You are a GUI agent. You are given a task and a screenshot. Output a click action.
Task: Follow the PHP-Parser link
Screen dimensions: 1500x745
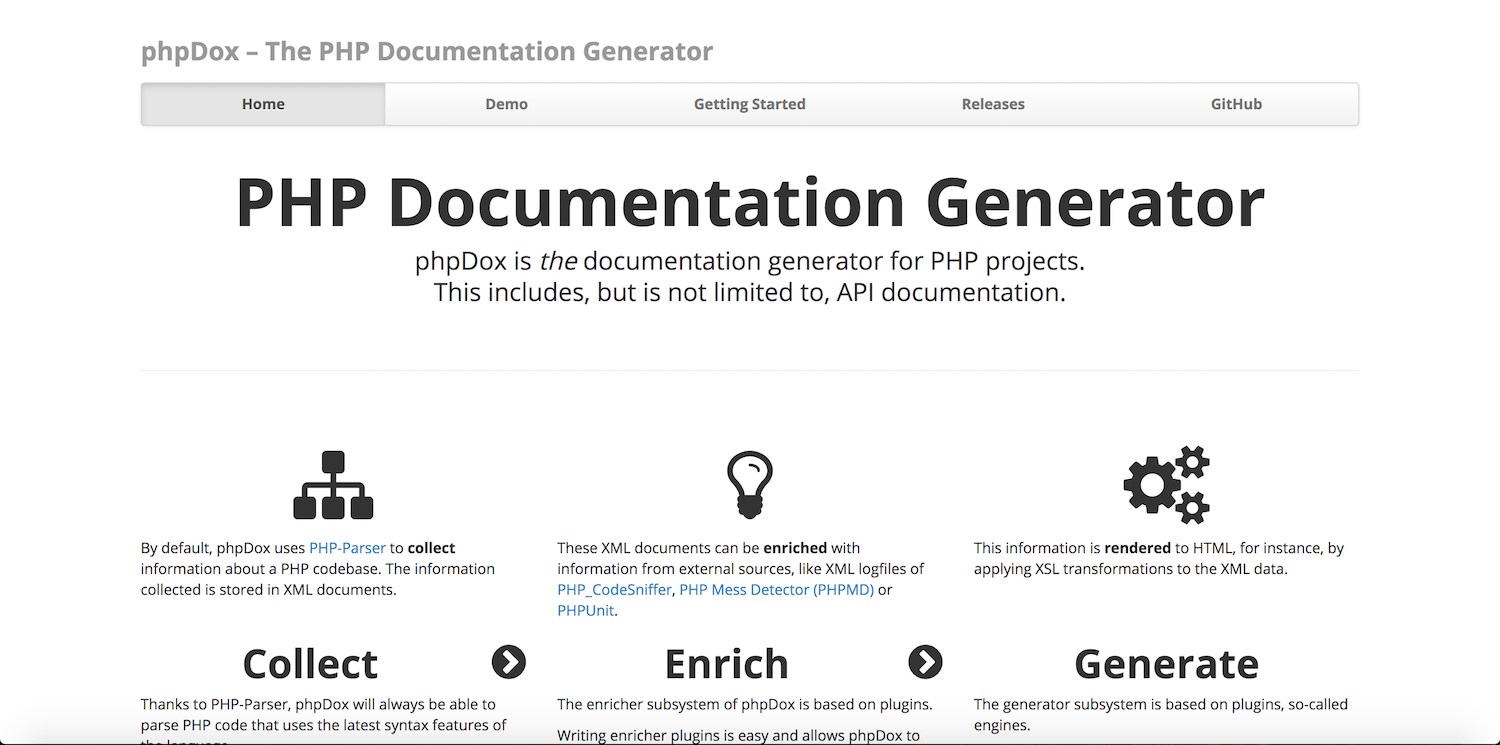click(x=347, y=548)
